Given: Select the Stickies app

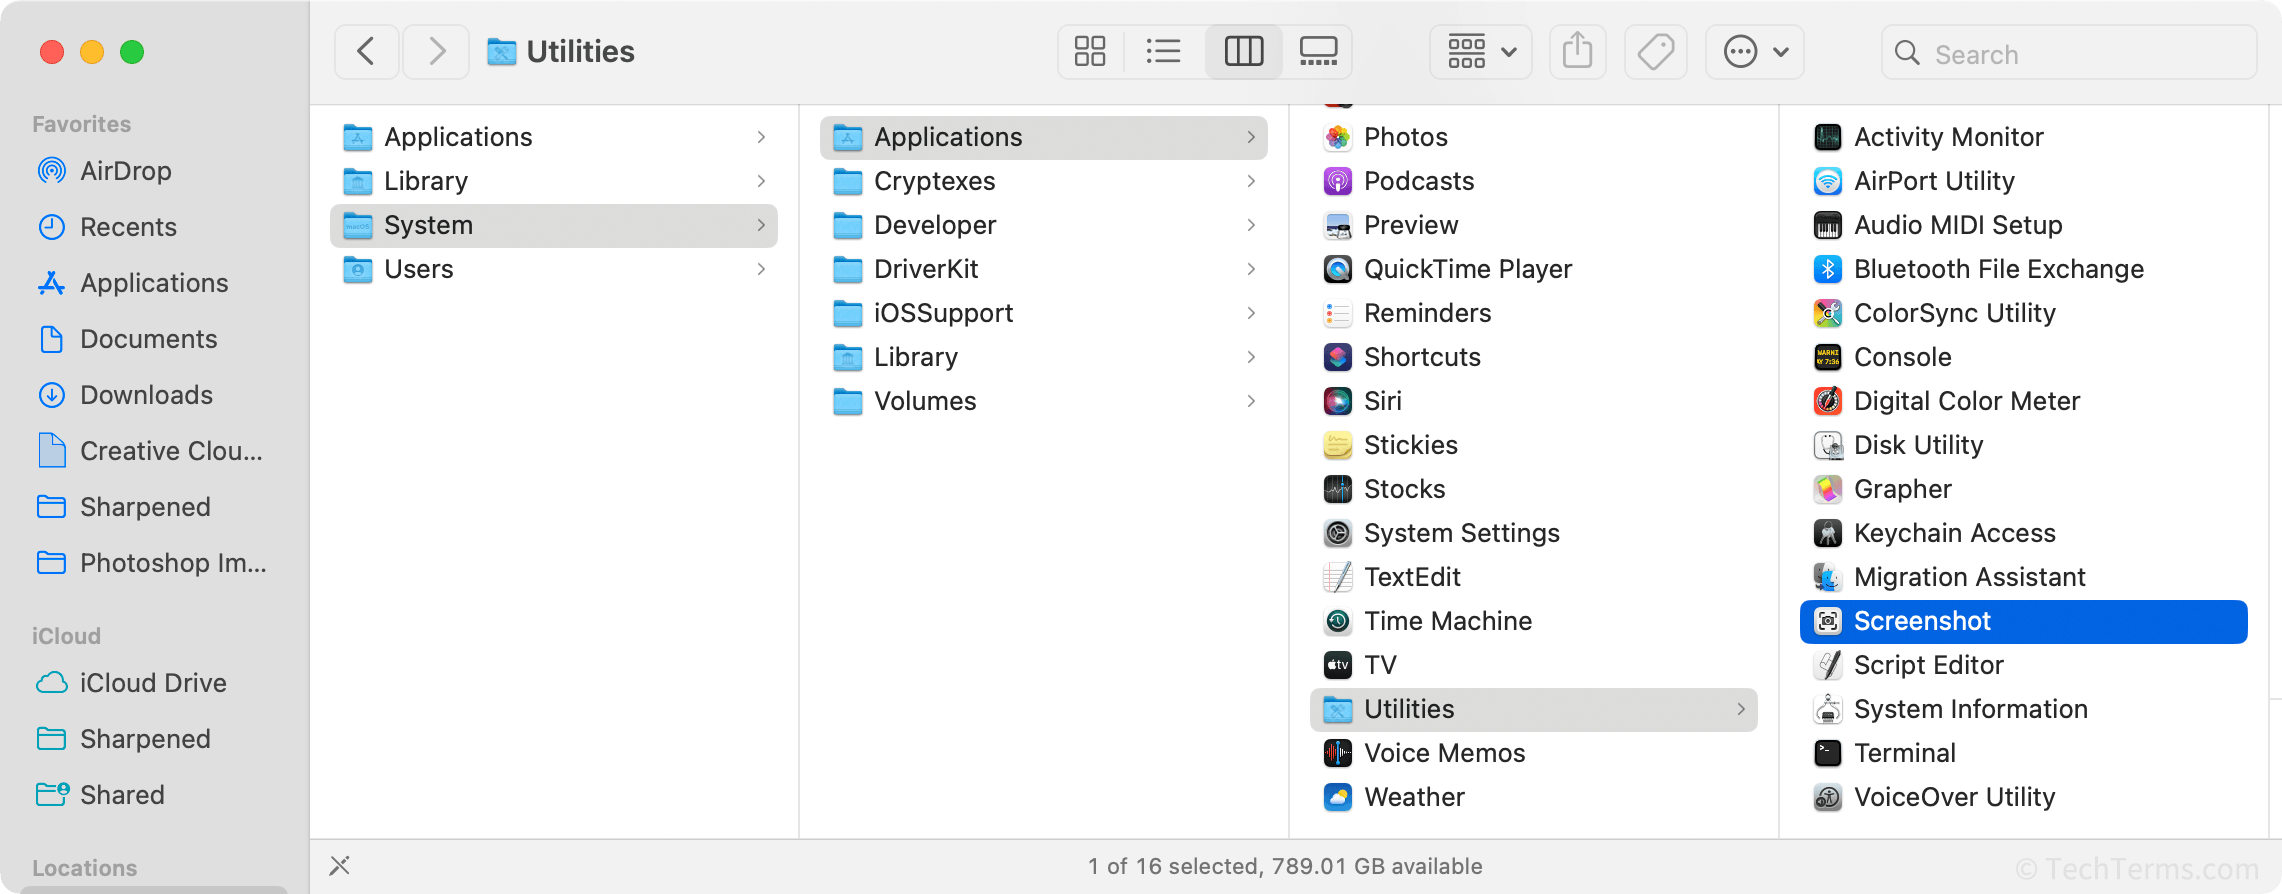Looking at the screenshot, I should [x=1534, y=445].
